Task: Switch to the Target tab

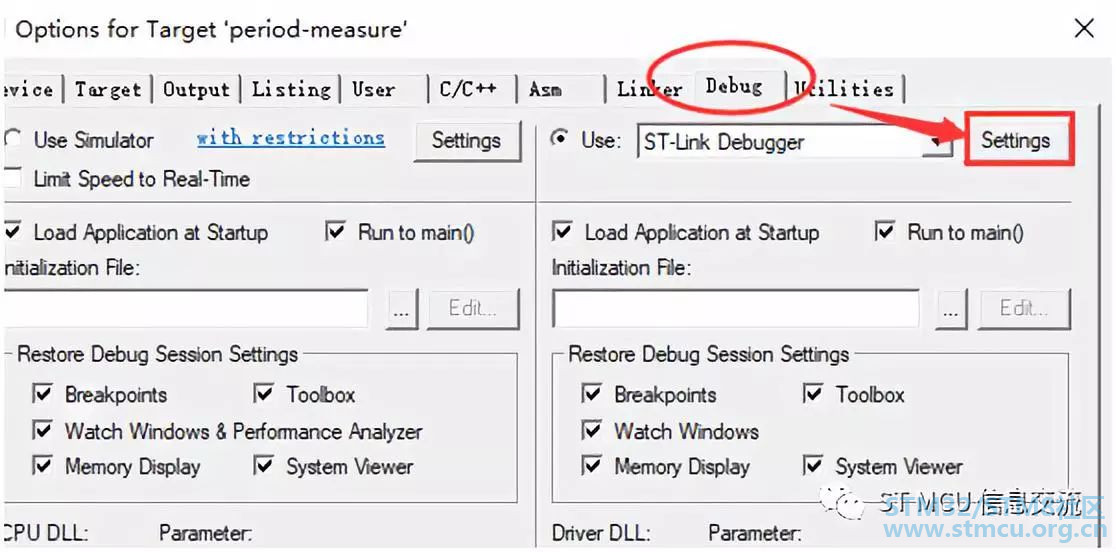Action: (x=108, y=90)
